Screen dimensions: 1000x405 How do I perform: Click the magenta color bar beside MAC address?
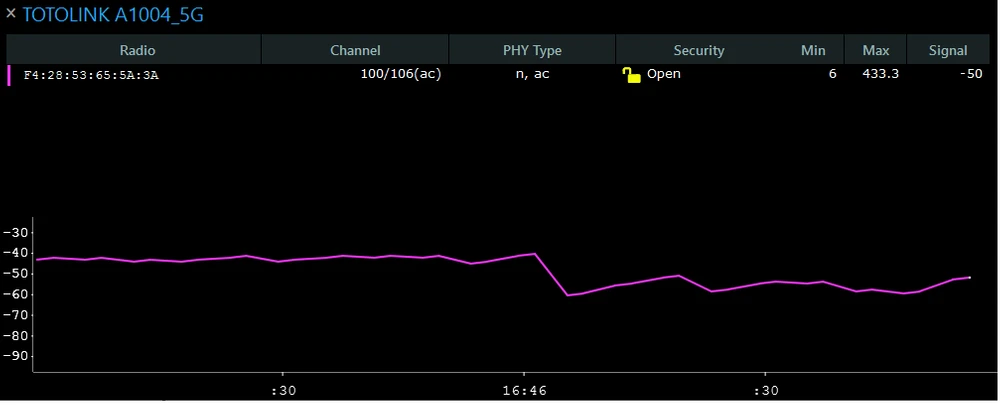[x=10, y=75]
